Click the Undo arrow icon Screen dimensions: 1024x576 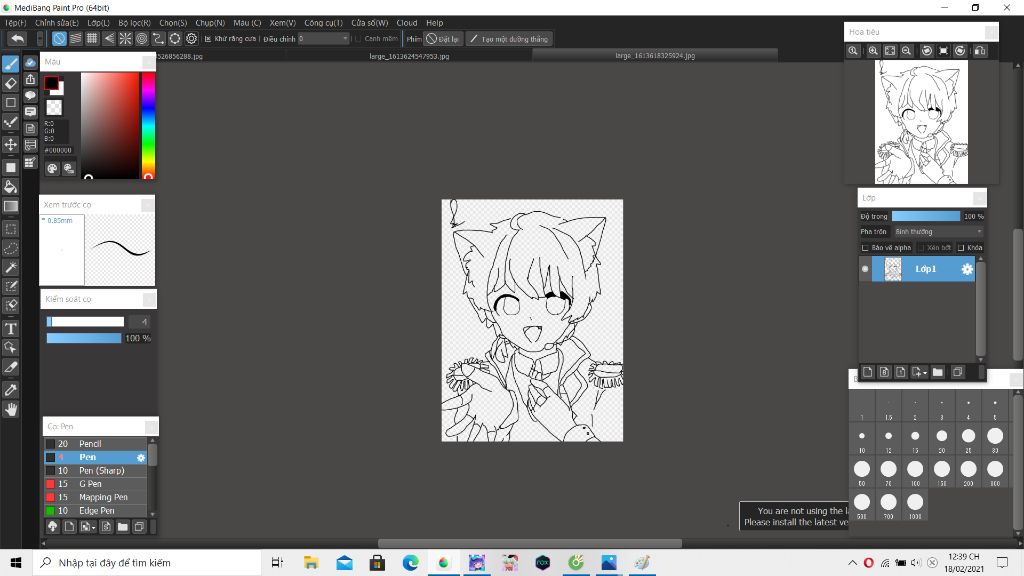pyautogui.click(x=18, y=39)
